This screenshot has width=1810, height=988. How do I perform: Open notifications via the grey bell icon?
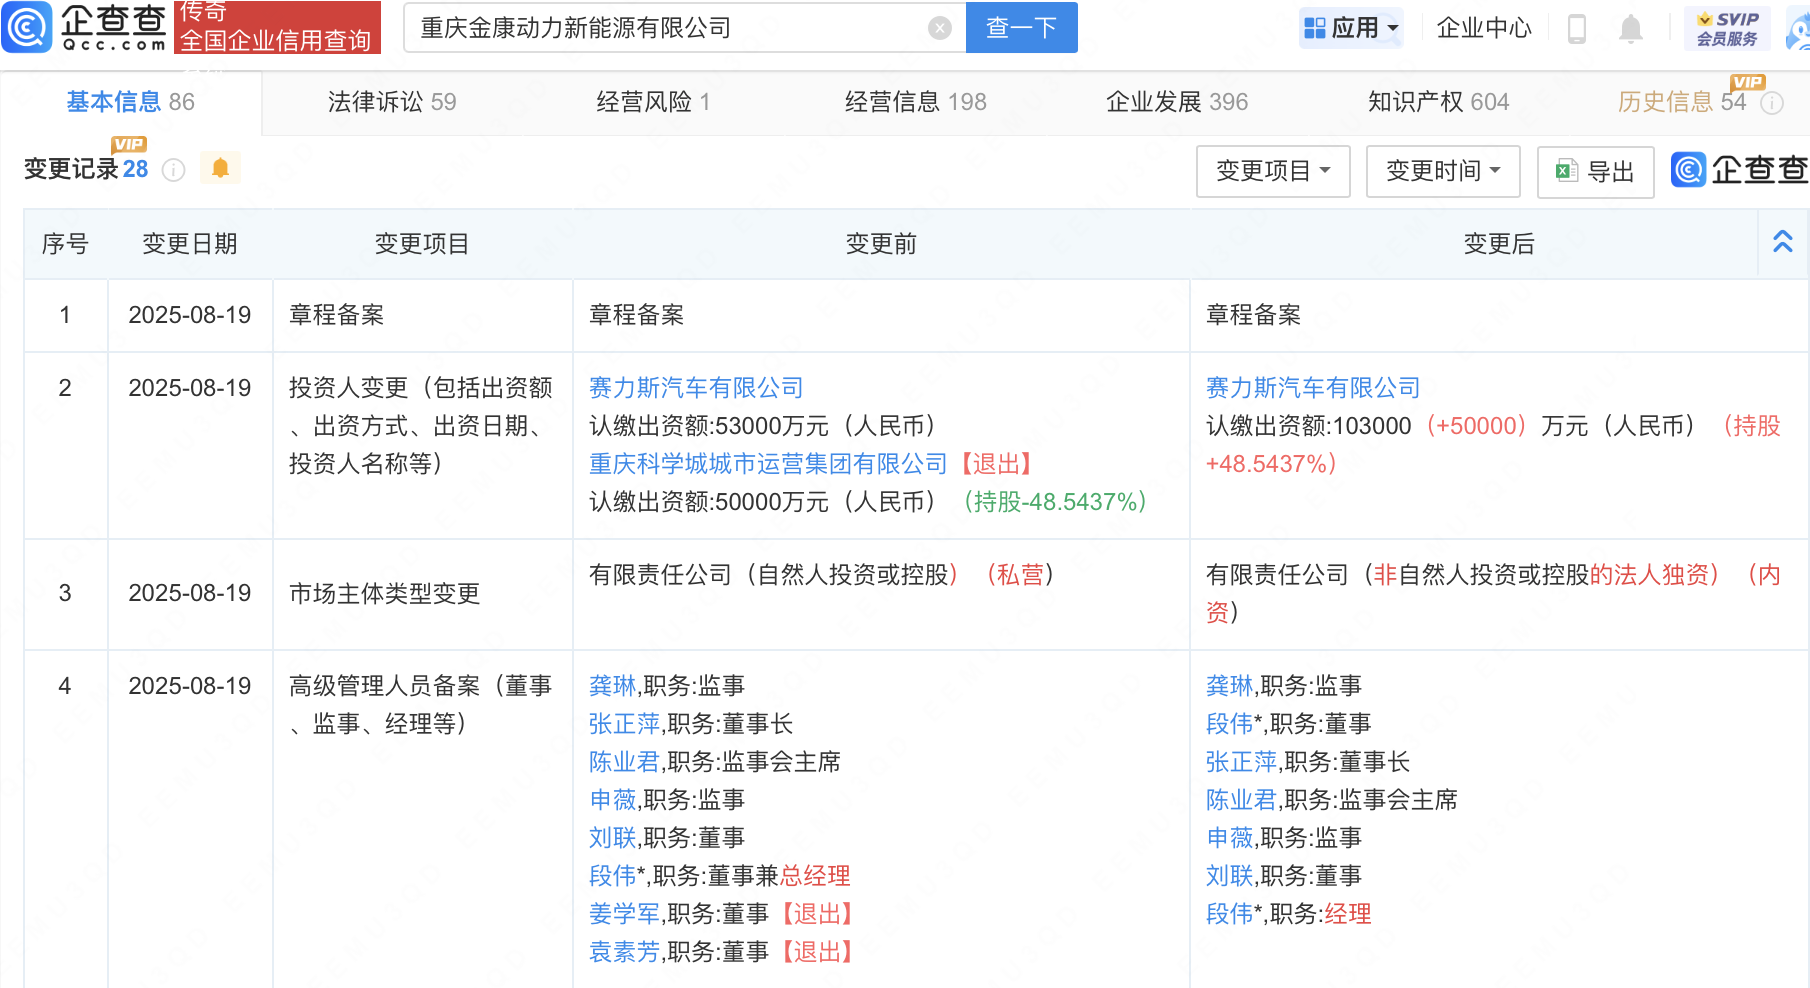coord(1631,28)
